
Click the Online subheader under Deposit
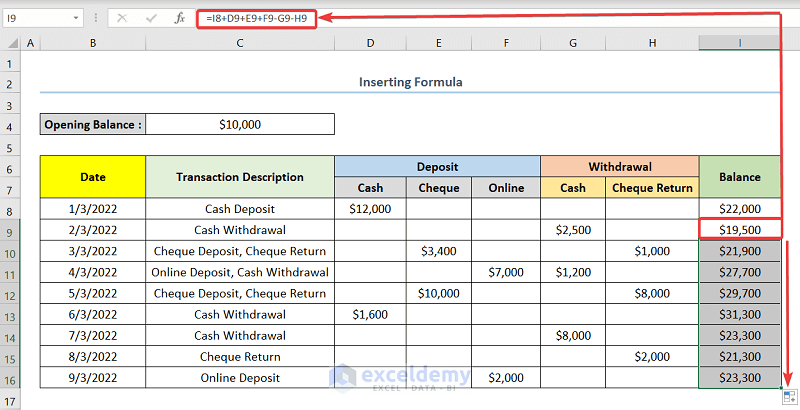(x=506, y=188)
